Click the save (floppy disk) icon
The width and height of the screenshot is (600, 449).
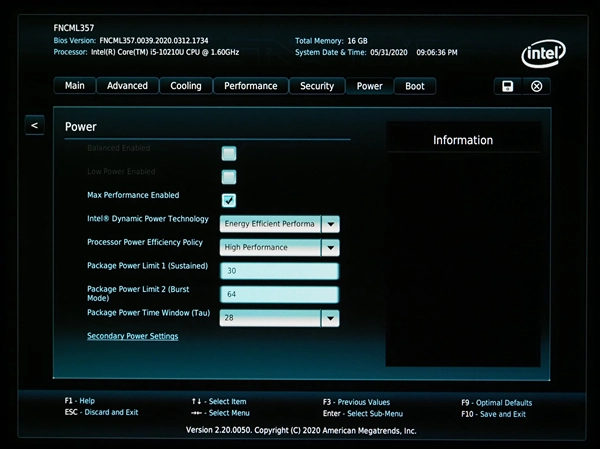click(508, 86)
